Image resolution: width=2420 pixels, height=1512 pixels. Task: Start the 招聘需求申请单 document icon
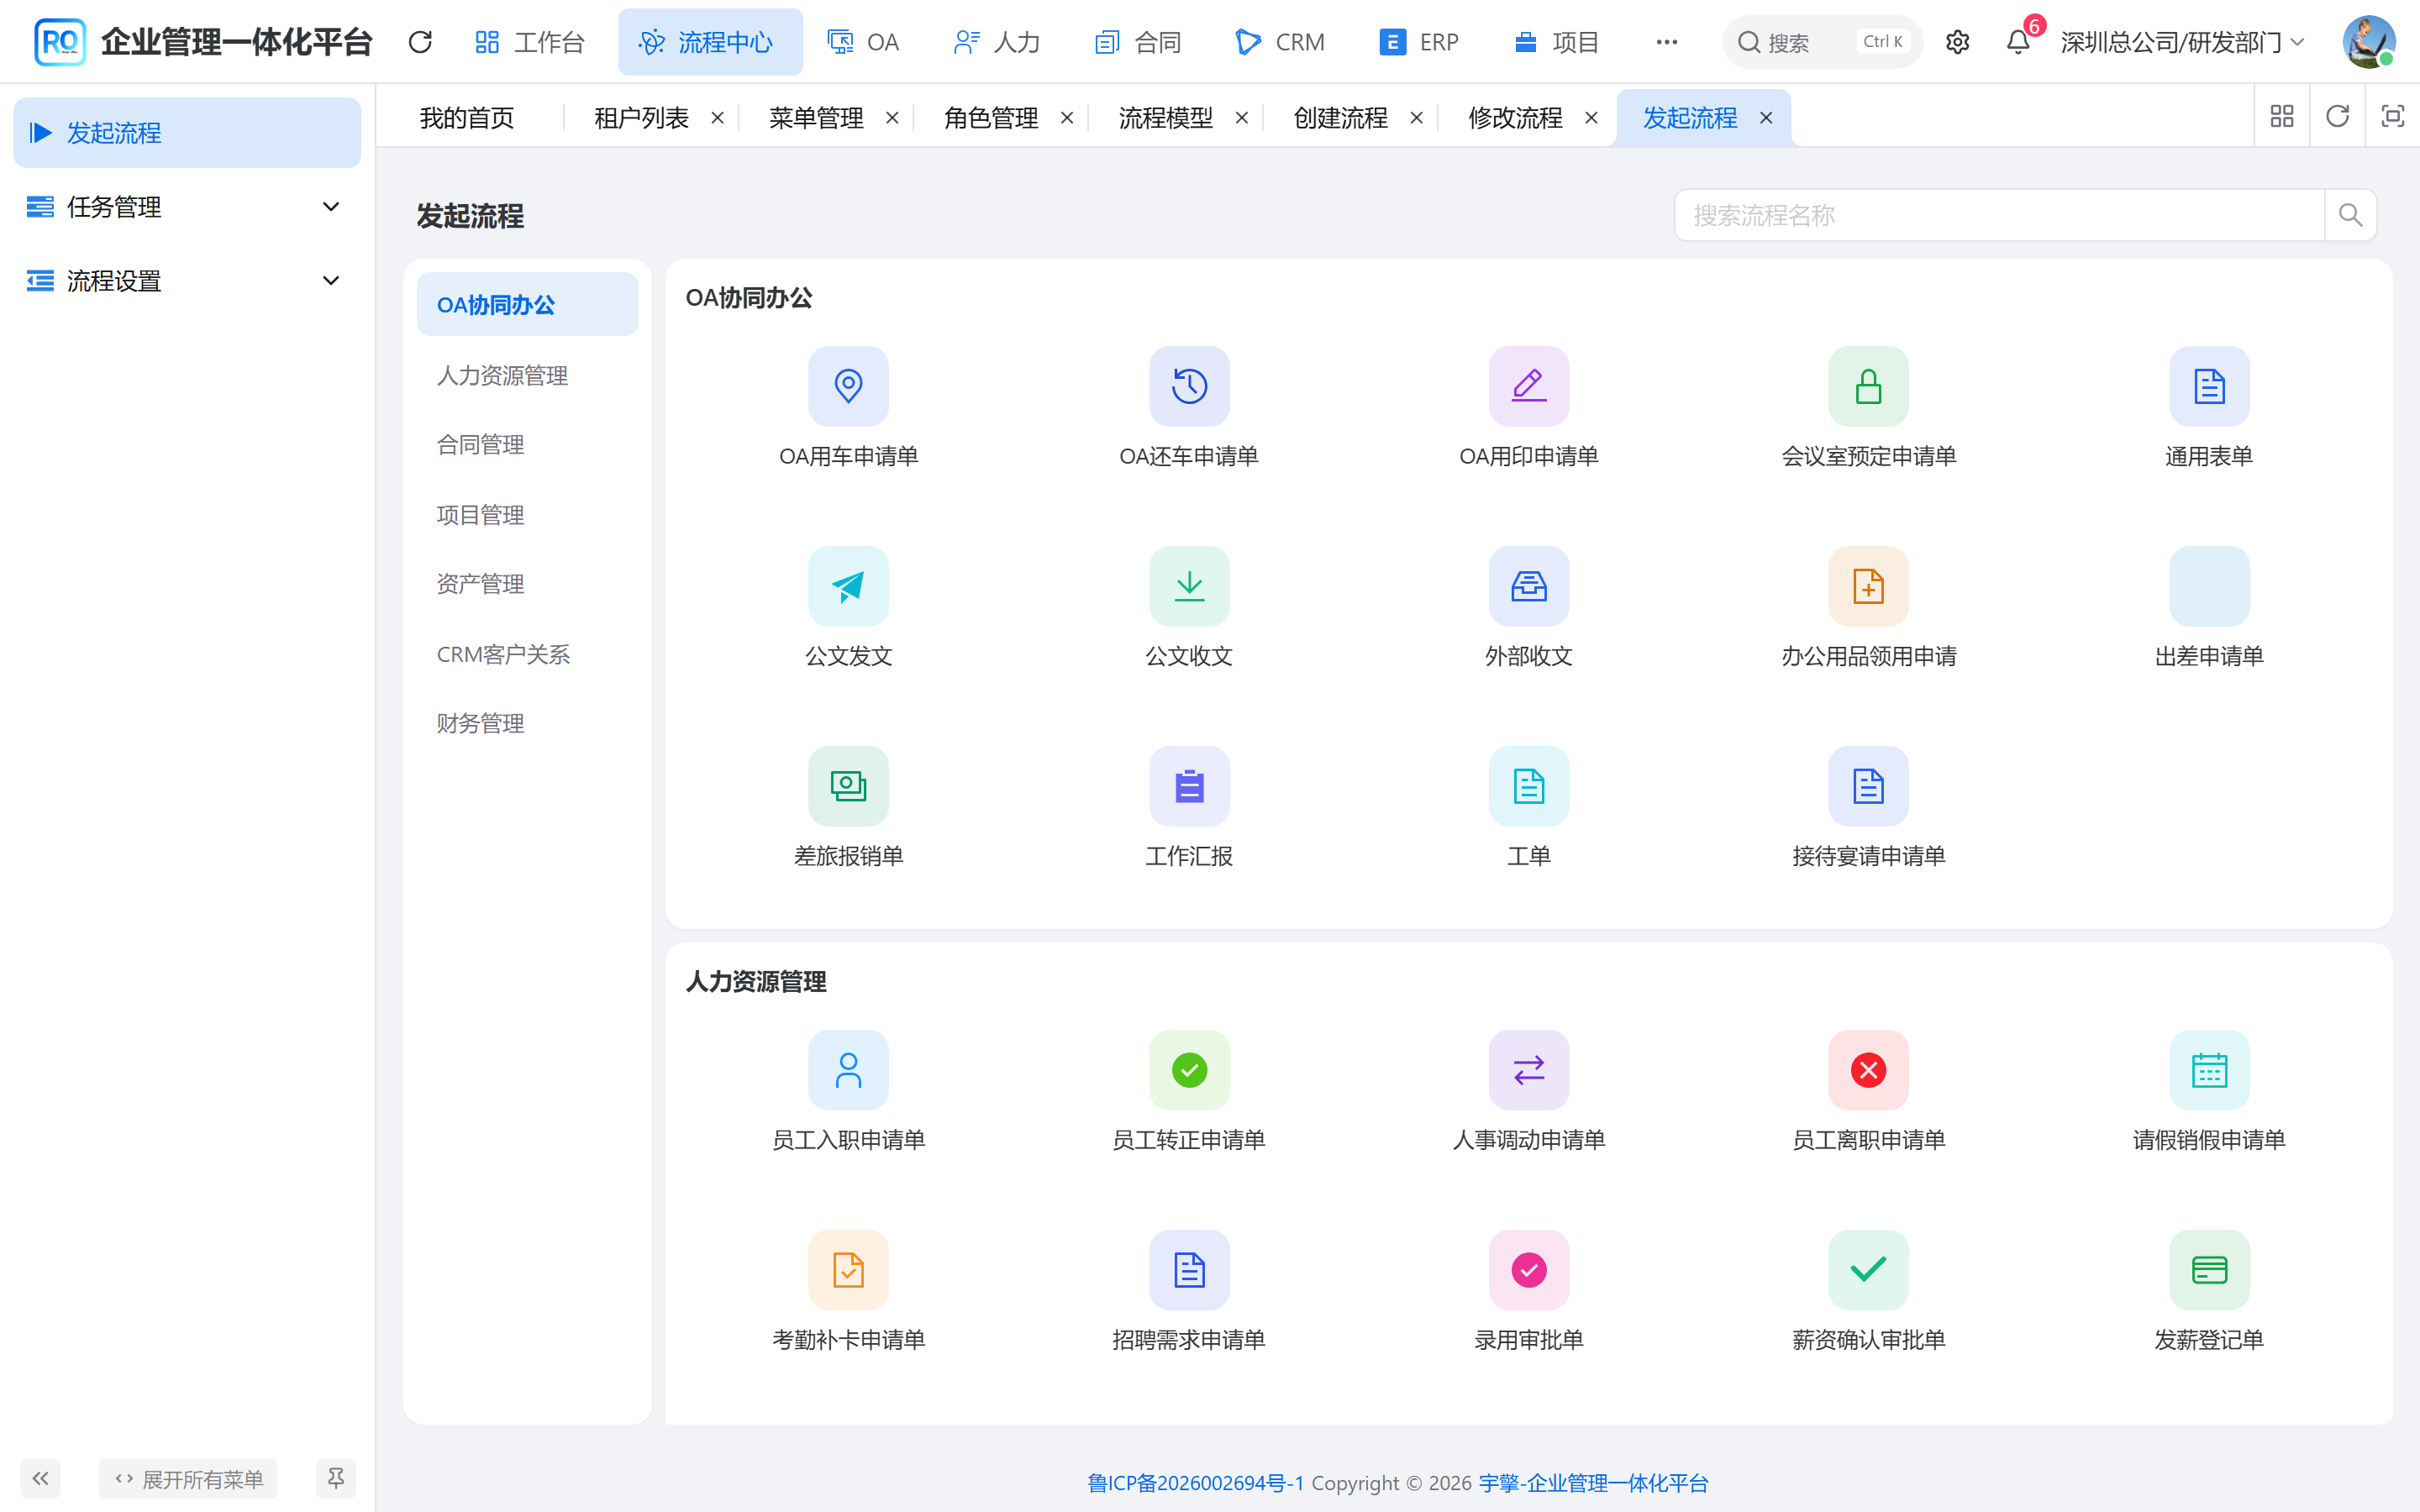coord(1189,1270)
